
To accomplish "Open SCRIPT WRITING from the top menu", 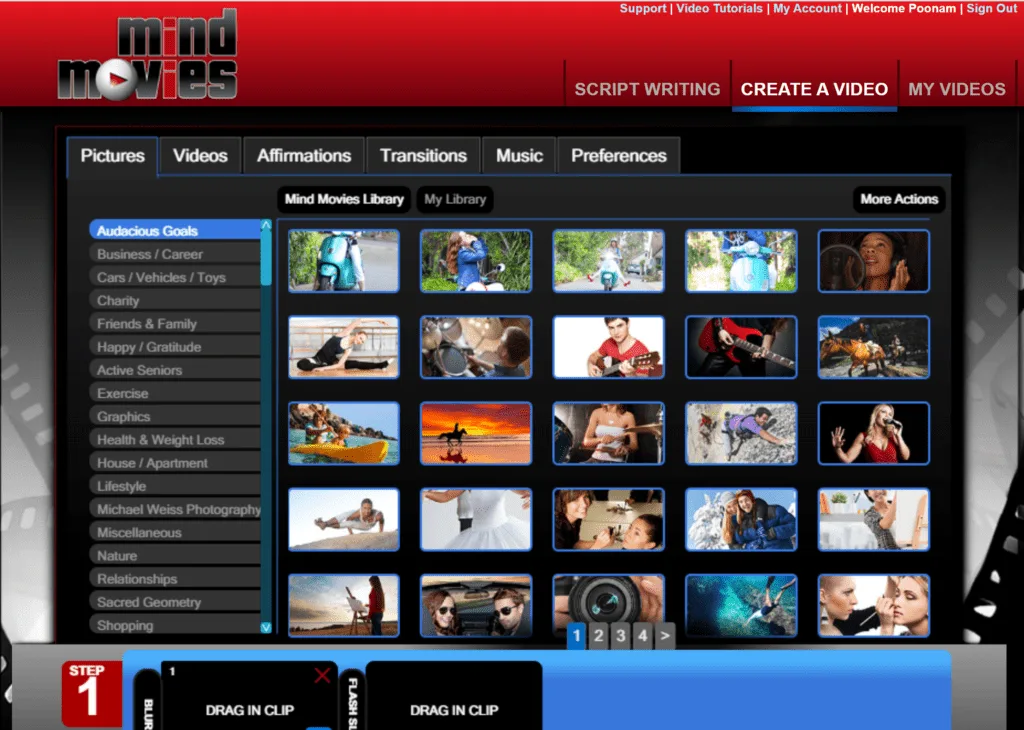I will pyautogui.click(x=647, y=89).
